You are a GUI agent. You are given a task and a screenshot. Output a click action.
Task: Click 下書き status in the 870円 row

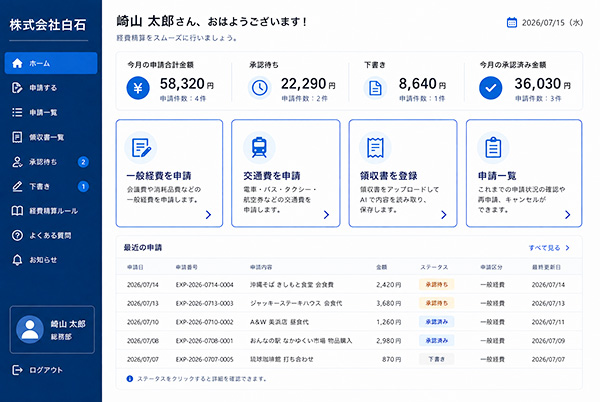(437, 359)
